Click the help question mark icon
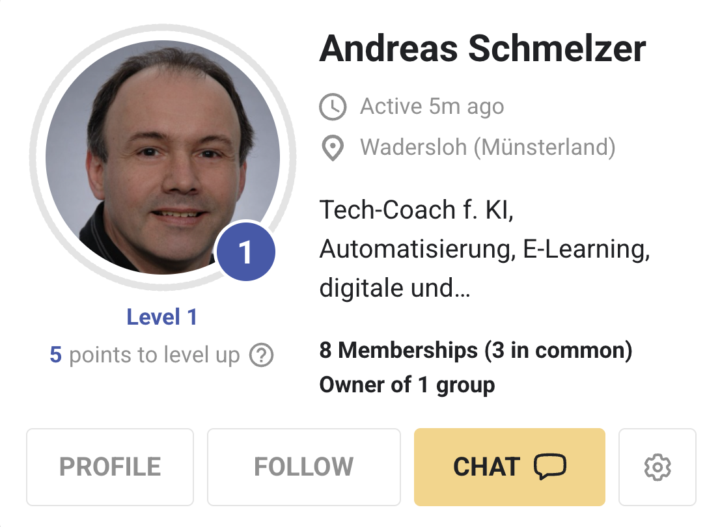This screenshot has width=720, height=527. pos(261,355)
